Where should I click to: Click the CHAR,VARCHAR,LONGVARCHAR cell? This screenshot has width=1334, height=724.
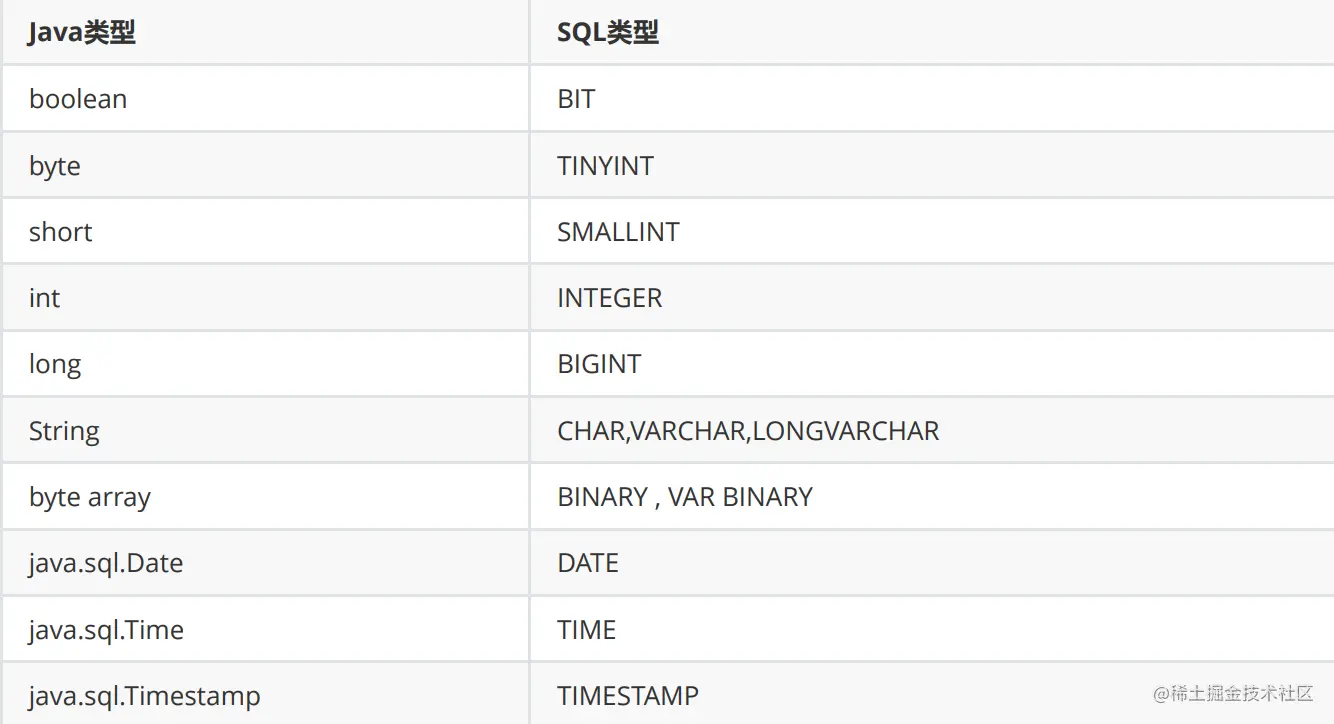tap(748, 431)
